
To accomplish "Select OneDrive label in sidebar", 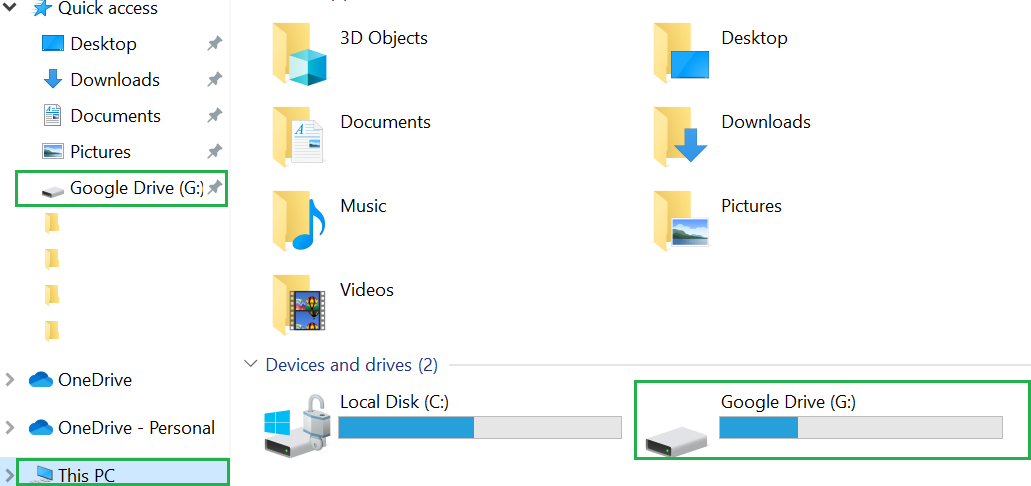I will [95, 379].
